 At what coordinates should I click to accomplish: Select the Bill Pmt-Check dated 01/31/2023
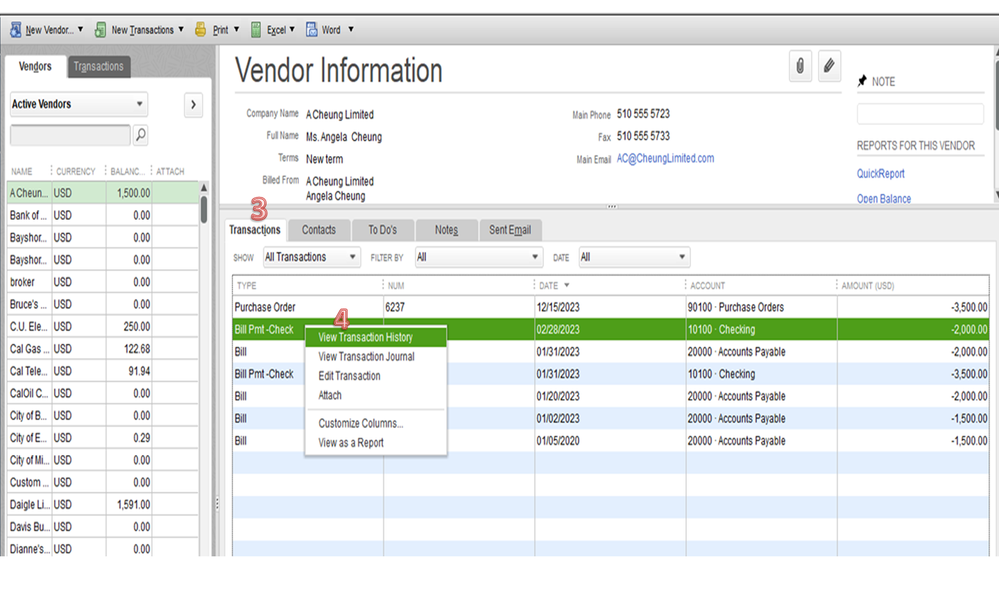pyautogui.click(x=611, y=374)
